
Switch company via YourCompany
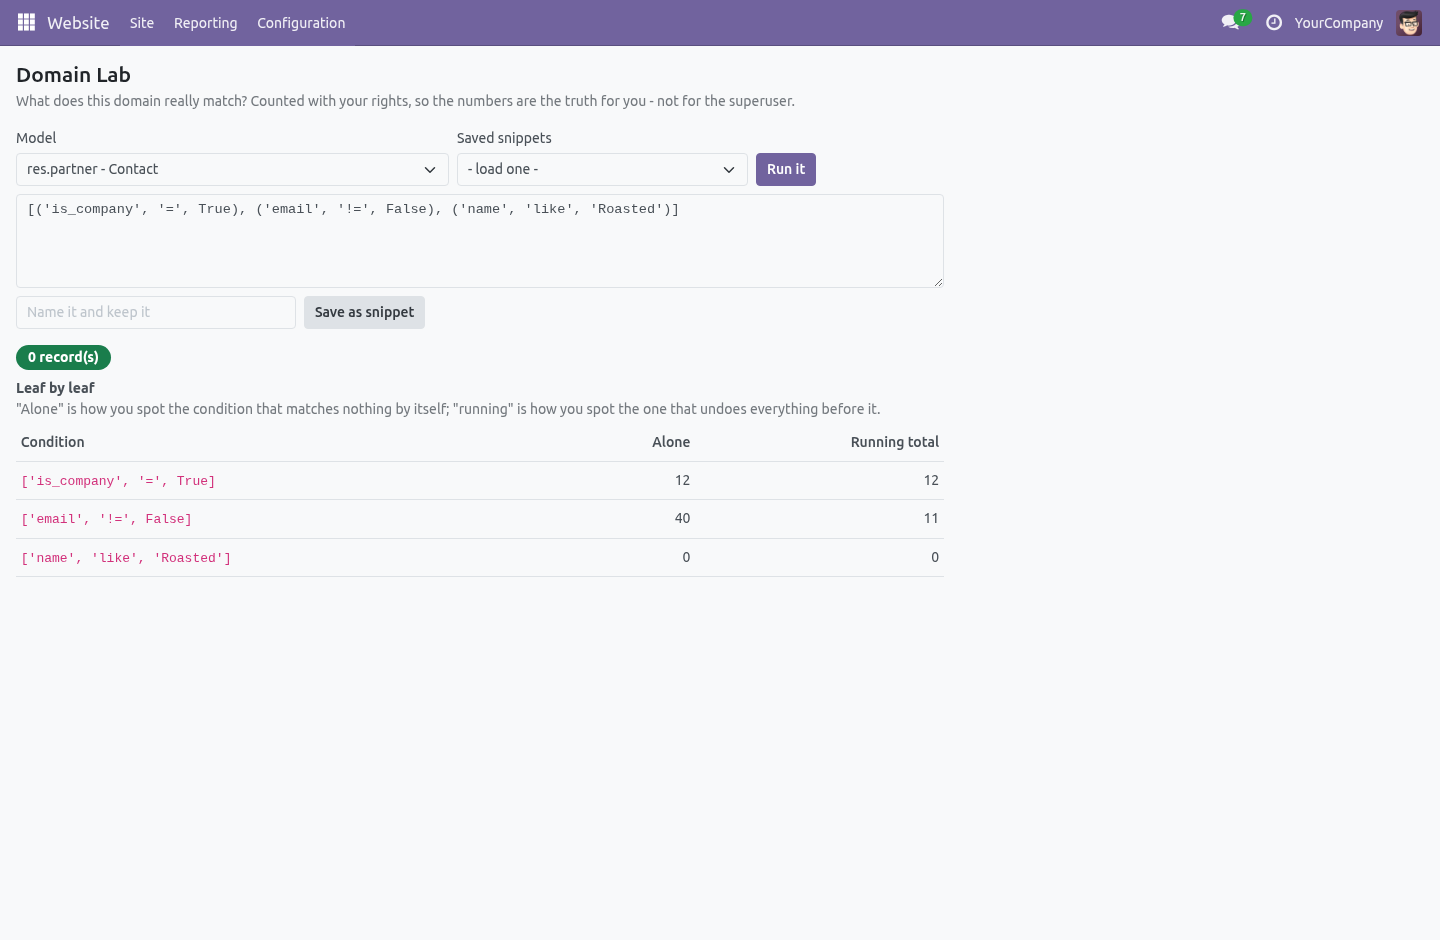(x=1339, y=23)
